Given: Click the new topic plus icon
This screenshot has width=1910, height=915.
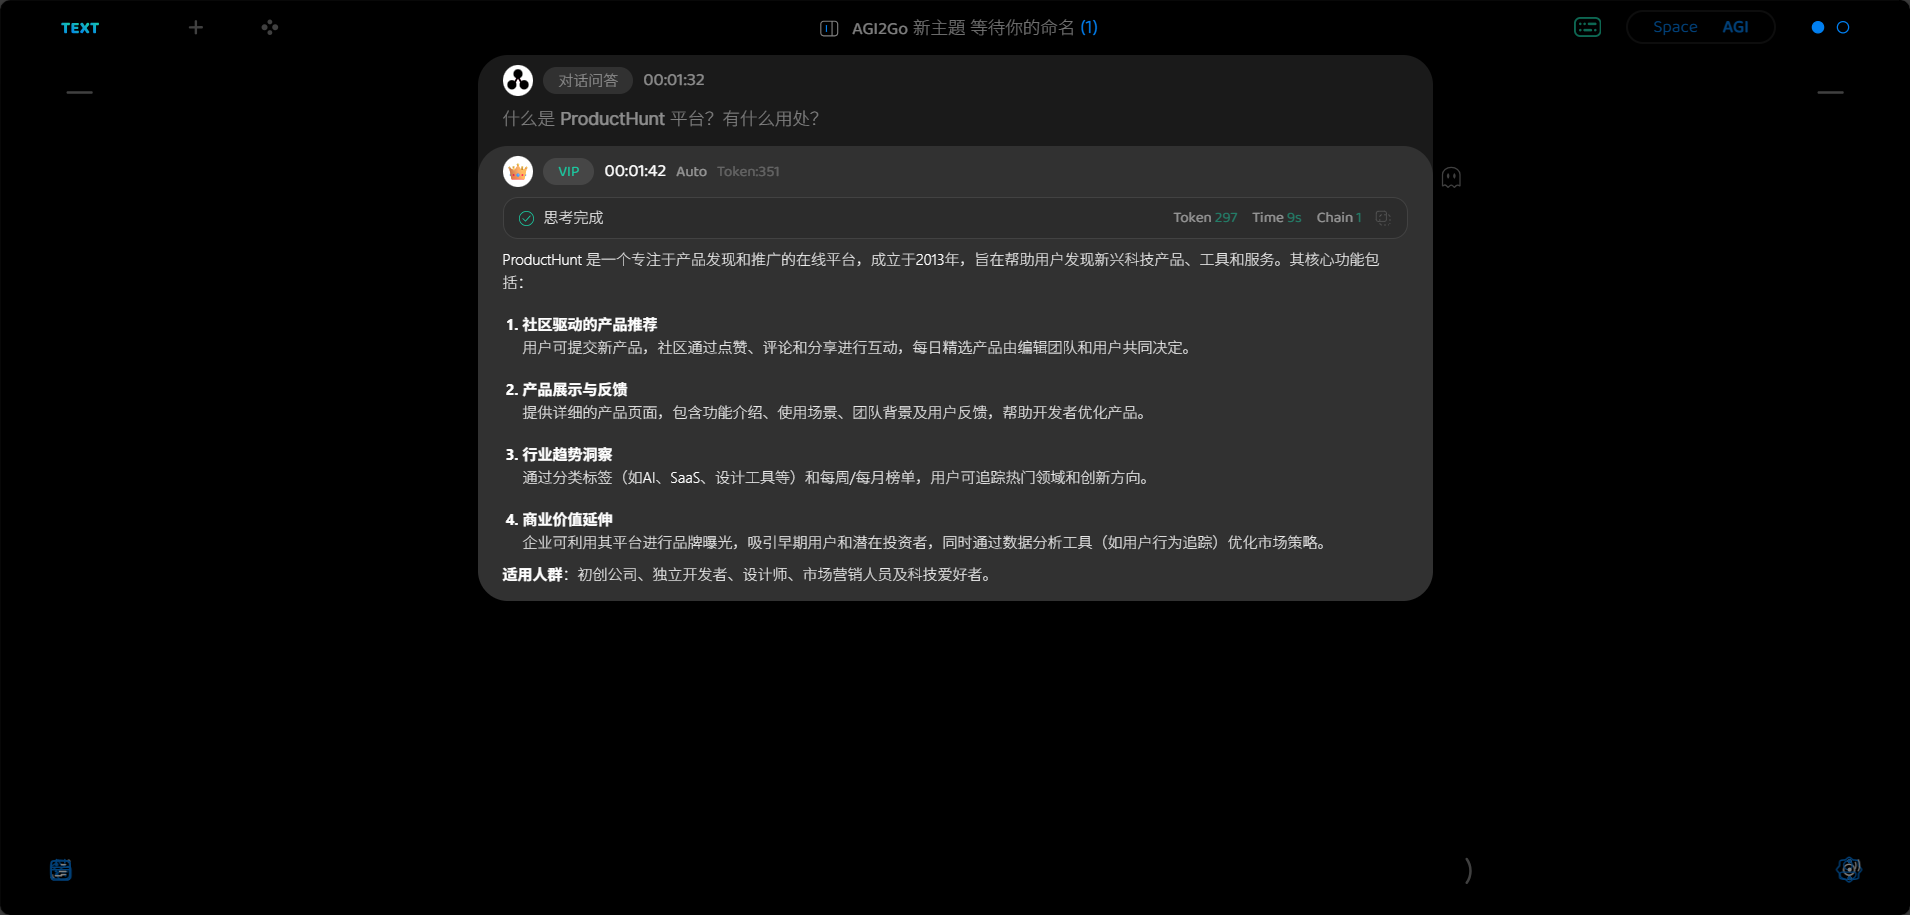Looking at the screenshot, I should [x=195, y=27].
